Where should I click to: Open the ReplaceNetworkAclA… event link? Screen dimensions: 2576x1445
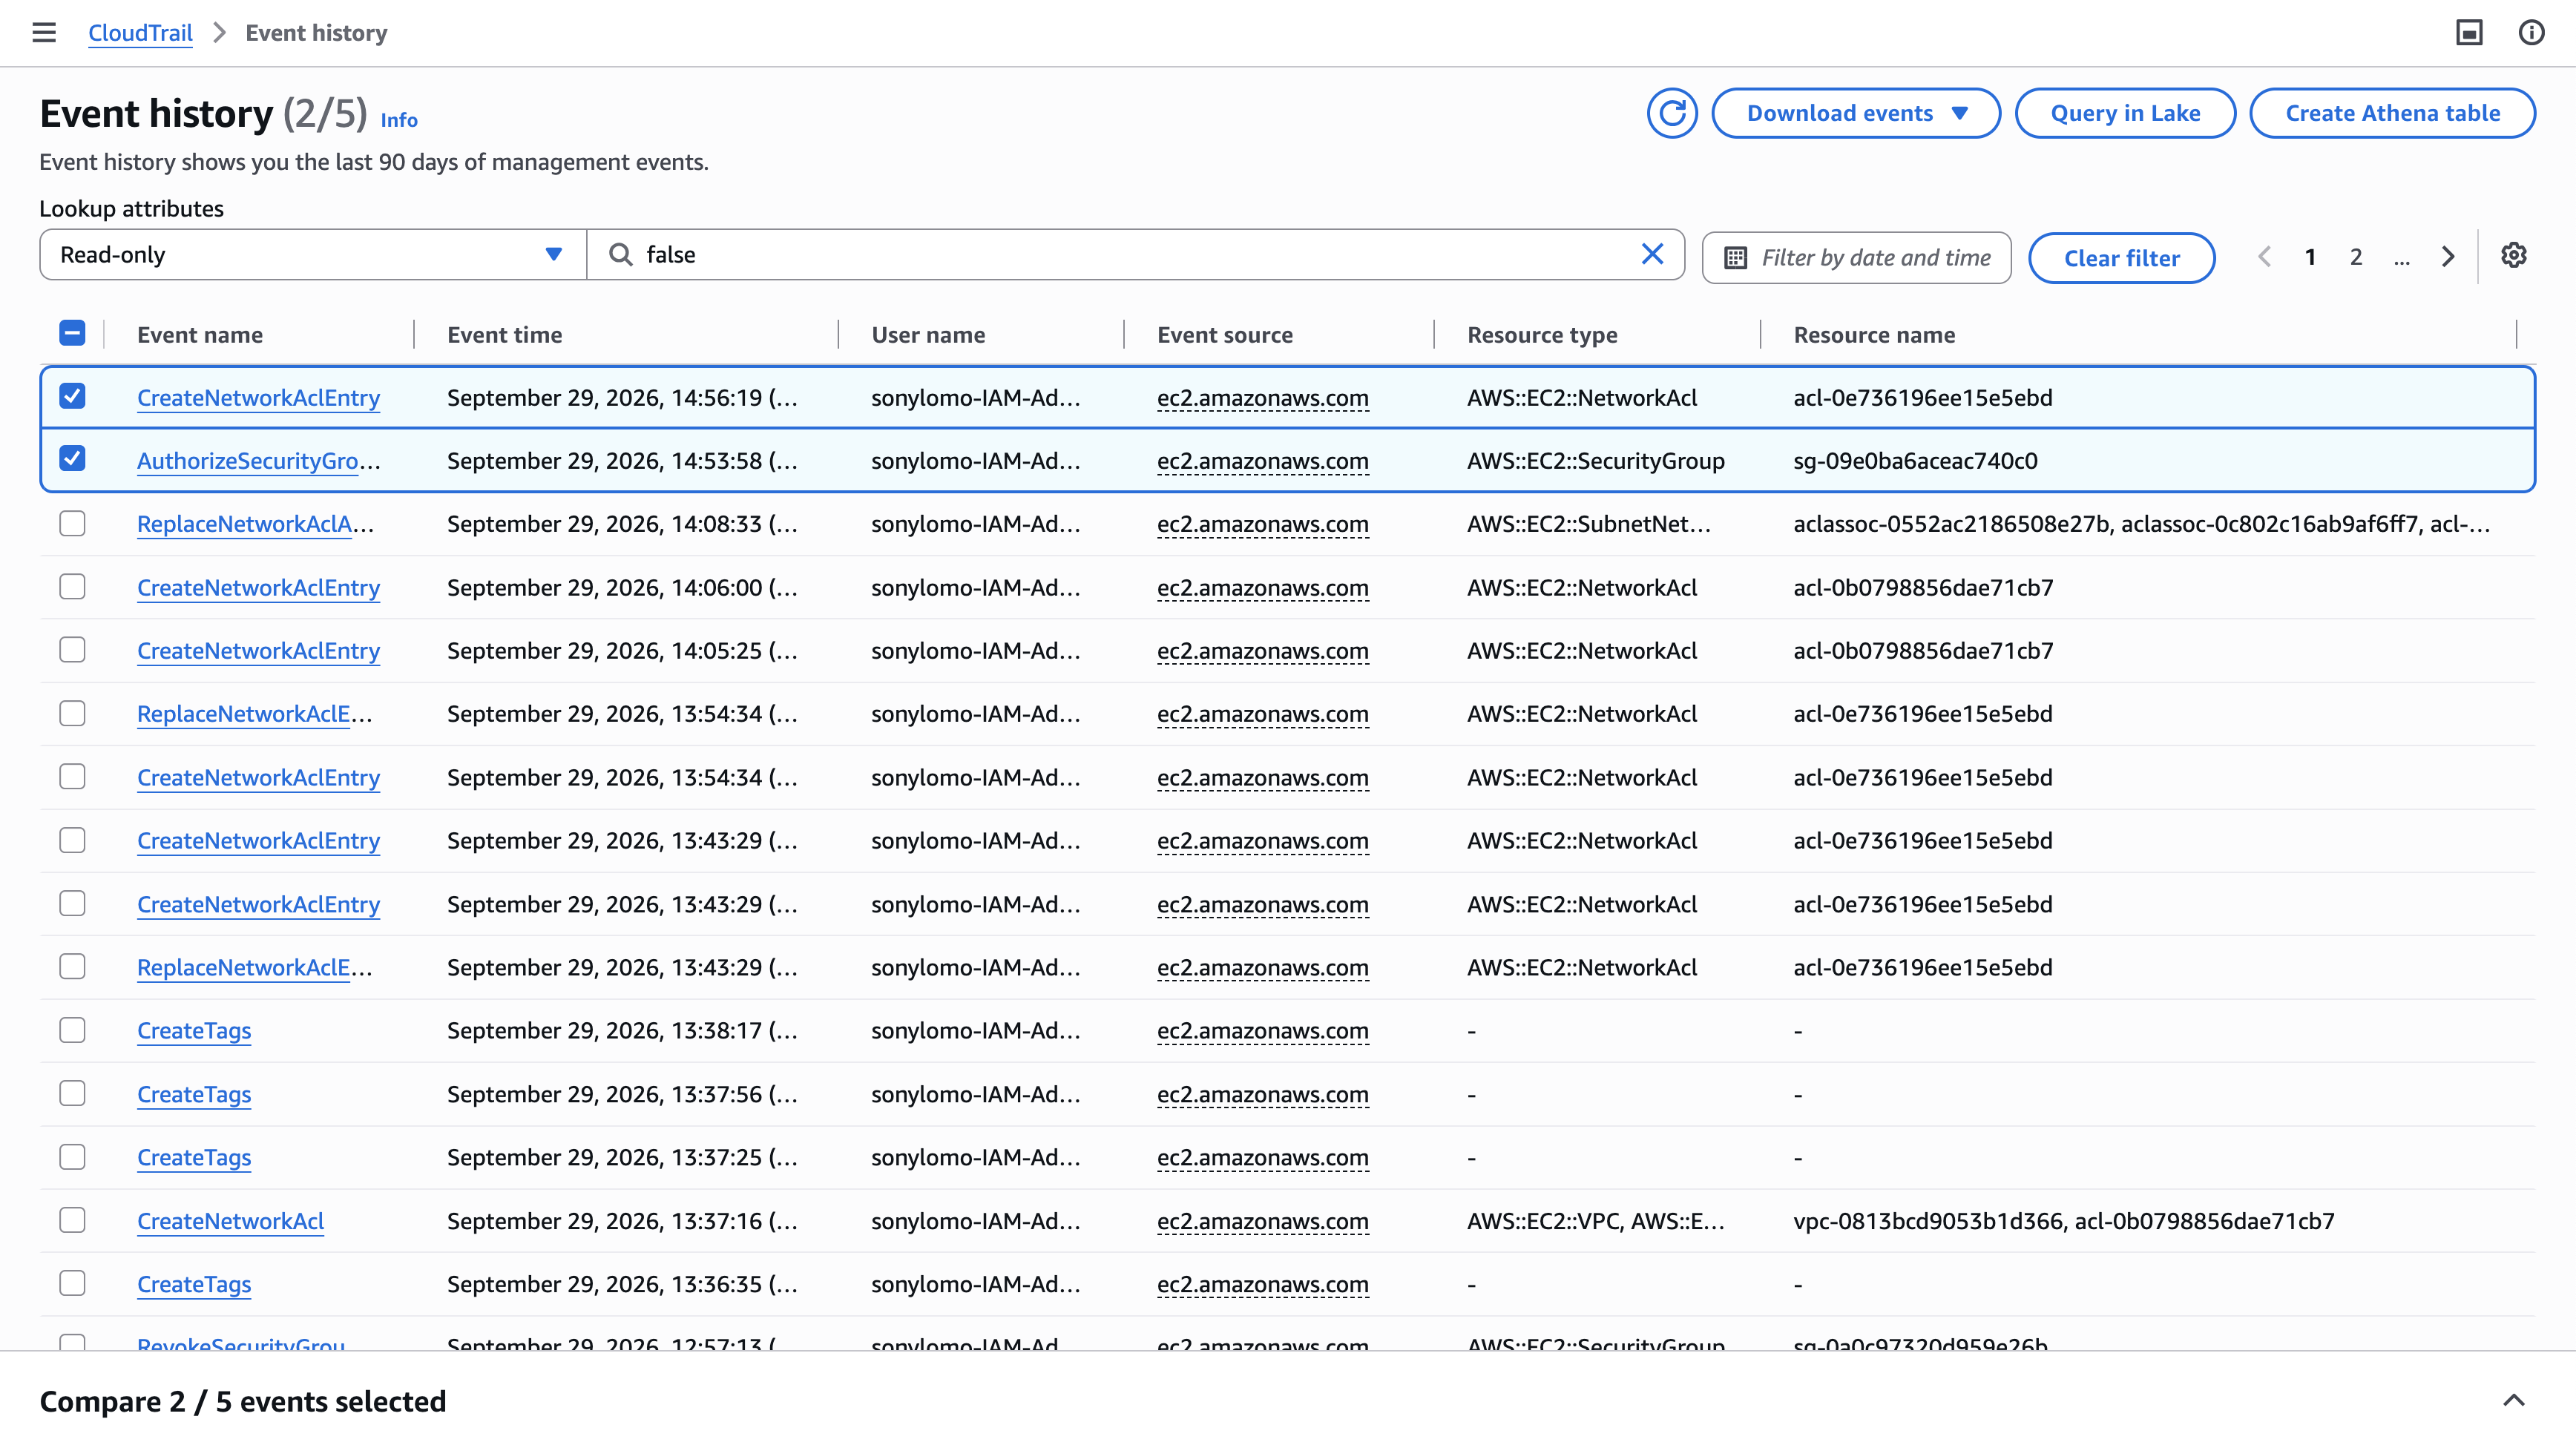(255, 524)
